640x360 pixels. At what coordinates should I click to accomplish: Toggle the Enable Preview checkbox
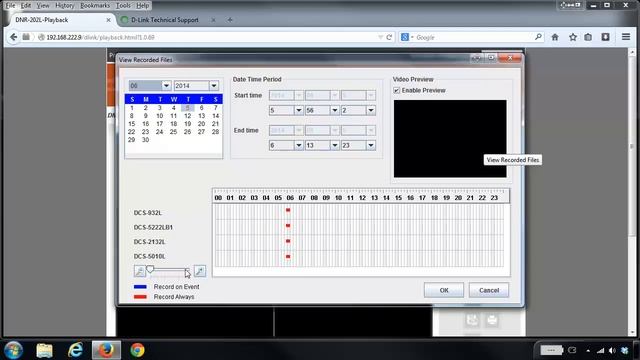pos(396,90)
